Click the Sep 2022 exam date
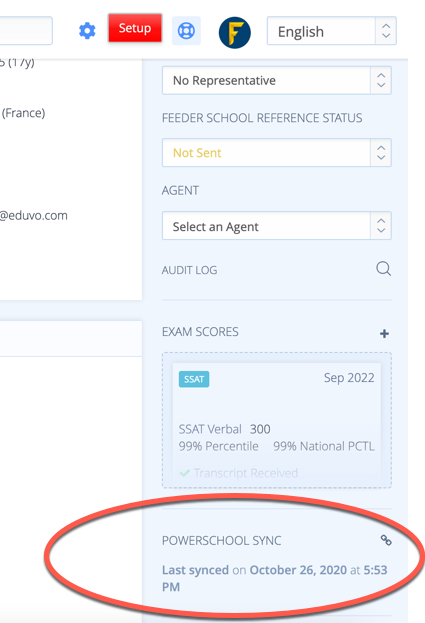Image resolution: width=425 pixels, height=623 pixels. [349, 377]
